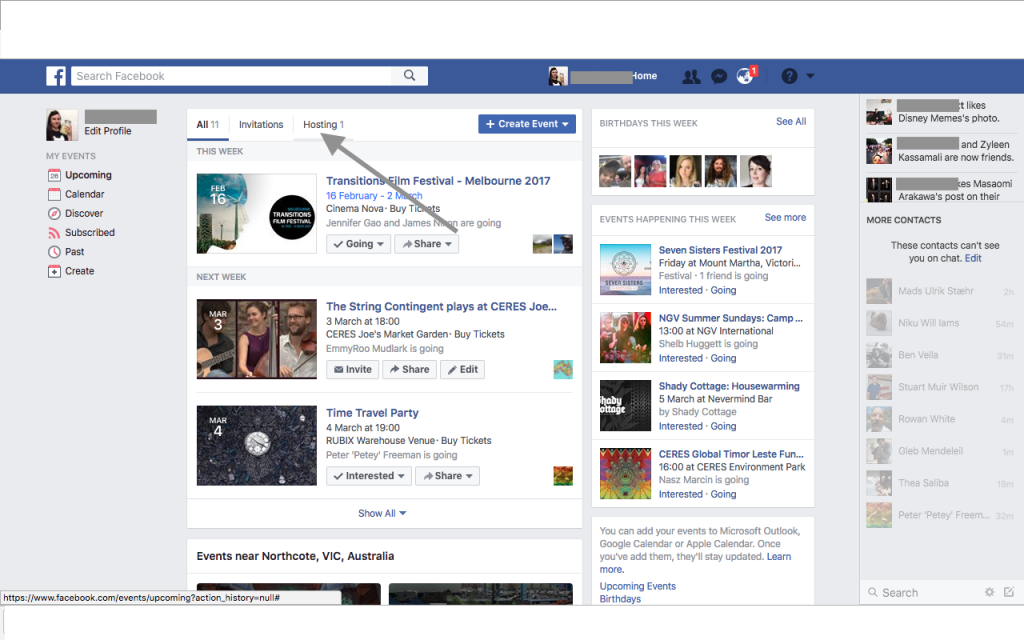This screenshot has height=640, width=1024.
Task: Click Edit link in chat contacts notice
Action: point(973,259)
